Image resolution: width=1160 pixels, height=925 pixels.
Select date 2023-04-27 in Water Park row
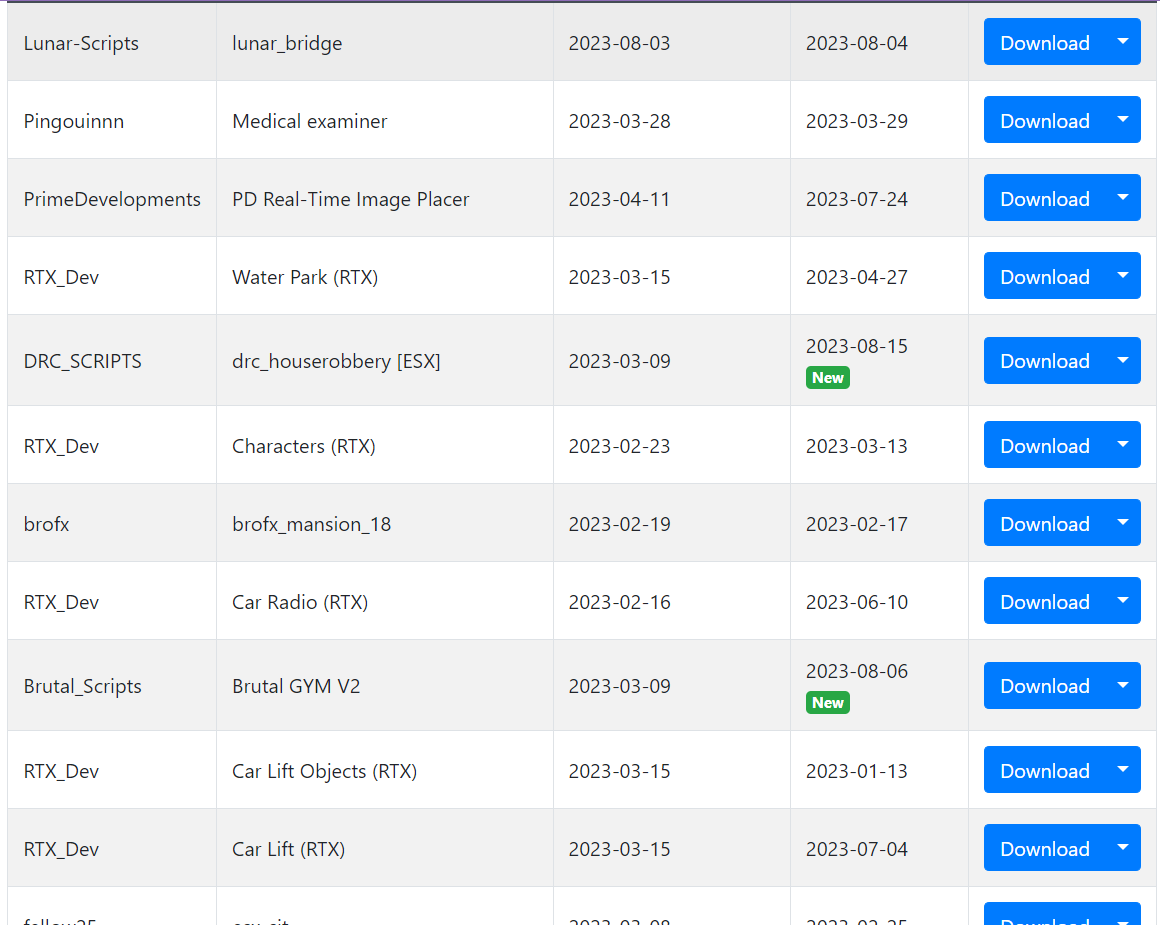click(x=857, y=277)
